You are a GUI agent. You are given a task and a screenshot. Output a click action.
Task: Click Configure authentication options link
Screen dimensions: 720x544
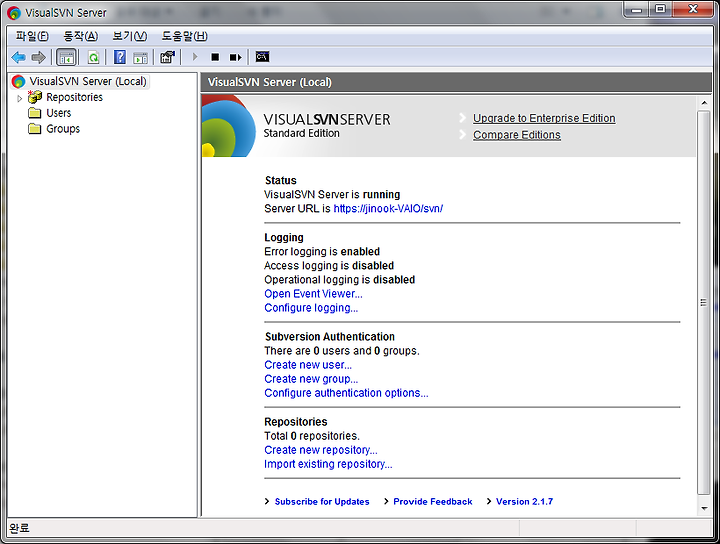[x=346, y=393]
